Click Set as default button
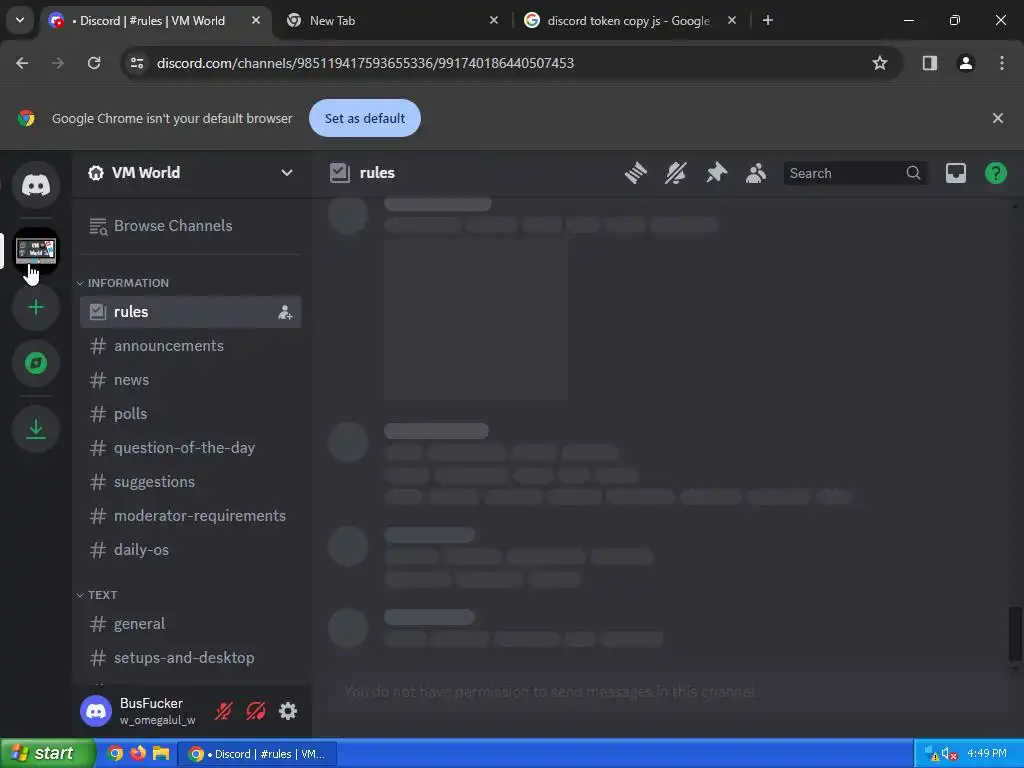Image resolution: width=1024 pixels, height=768 pixels. tap(364, 118)
